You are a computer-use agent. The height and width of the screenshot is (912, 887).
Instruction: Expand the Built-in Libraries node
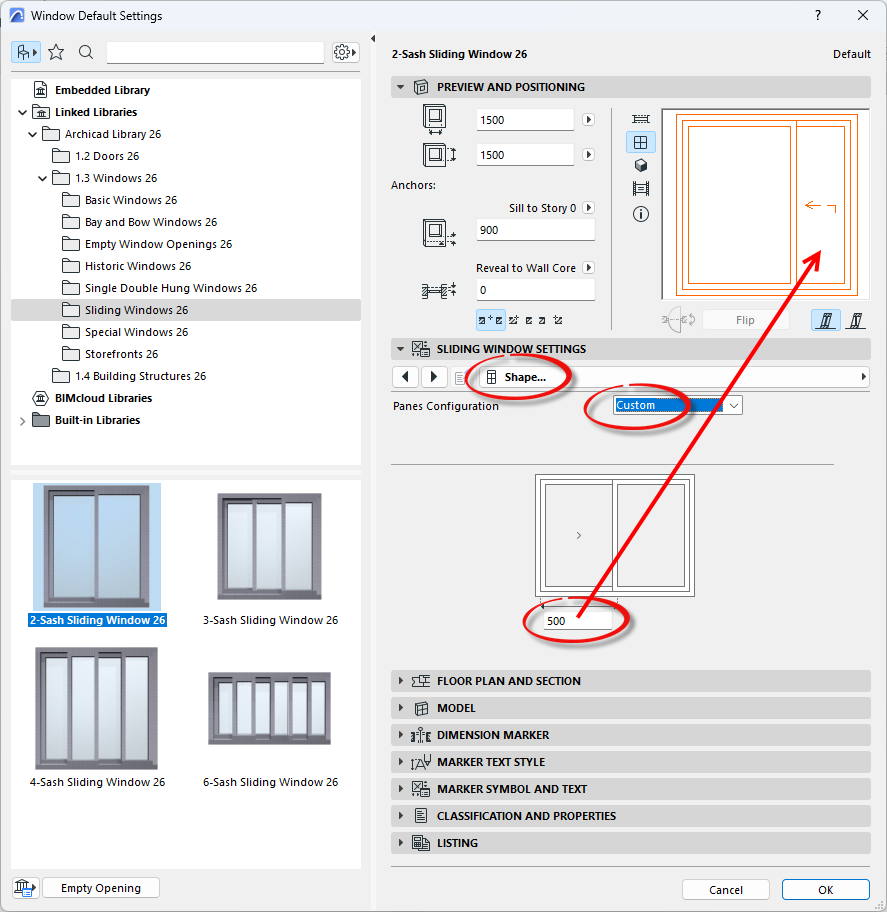[x=22, y=421]
